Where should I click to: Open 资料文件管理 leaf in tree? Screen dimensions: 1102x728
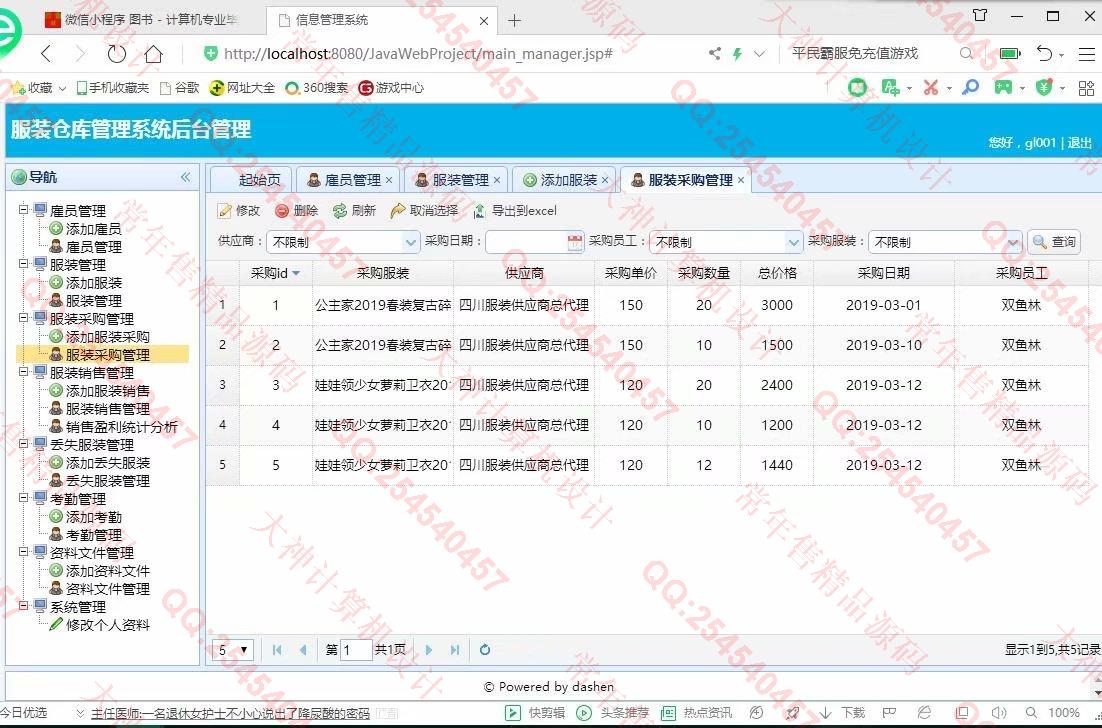click(107, 589)
